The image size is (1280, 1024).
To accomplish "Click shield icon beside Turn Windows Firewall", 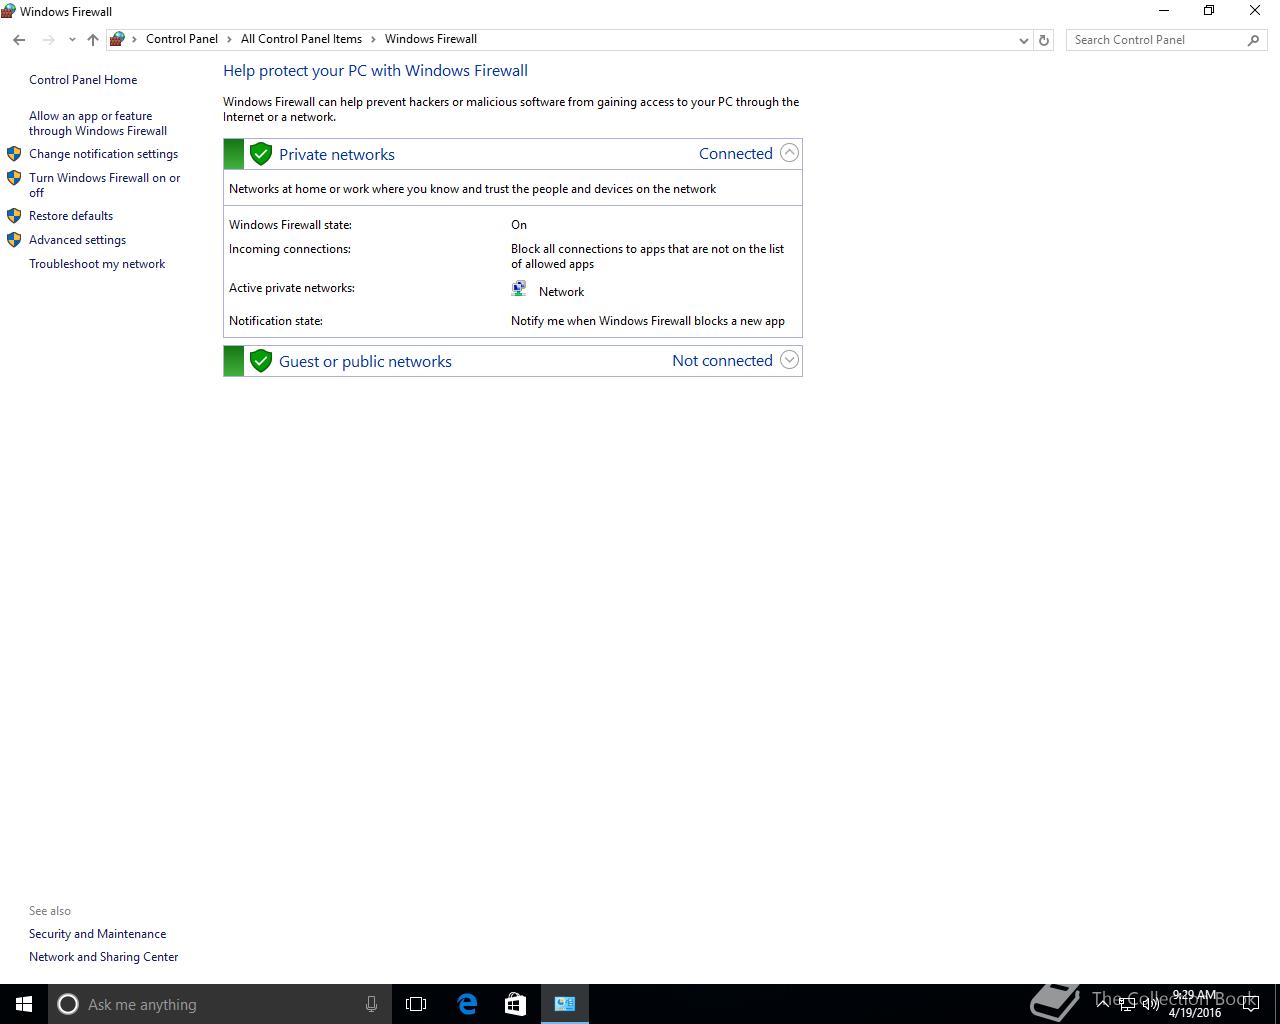I will [x=14, y=178].
